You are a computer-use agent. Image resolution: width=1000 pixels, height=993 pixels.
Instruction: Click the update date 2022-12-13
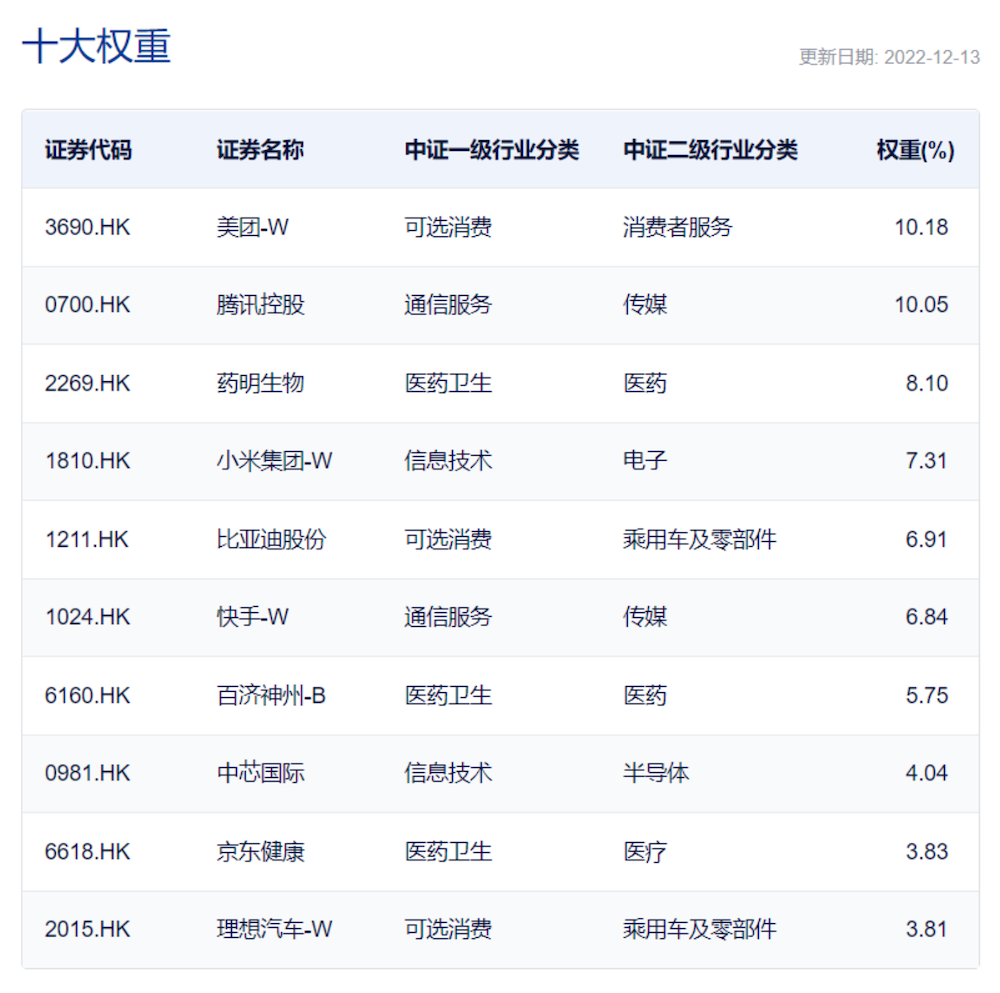pyautogui.click(x=932, y=57)
